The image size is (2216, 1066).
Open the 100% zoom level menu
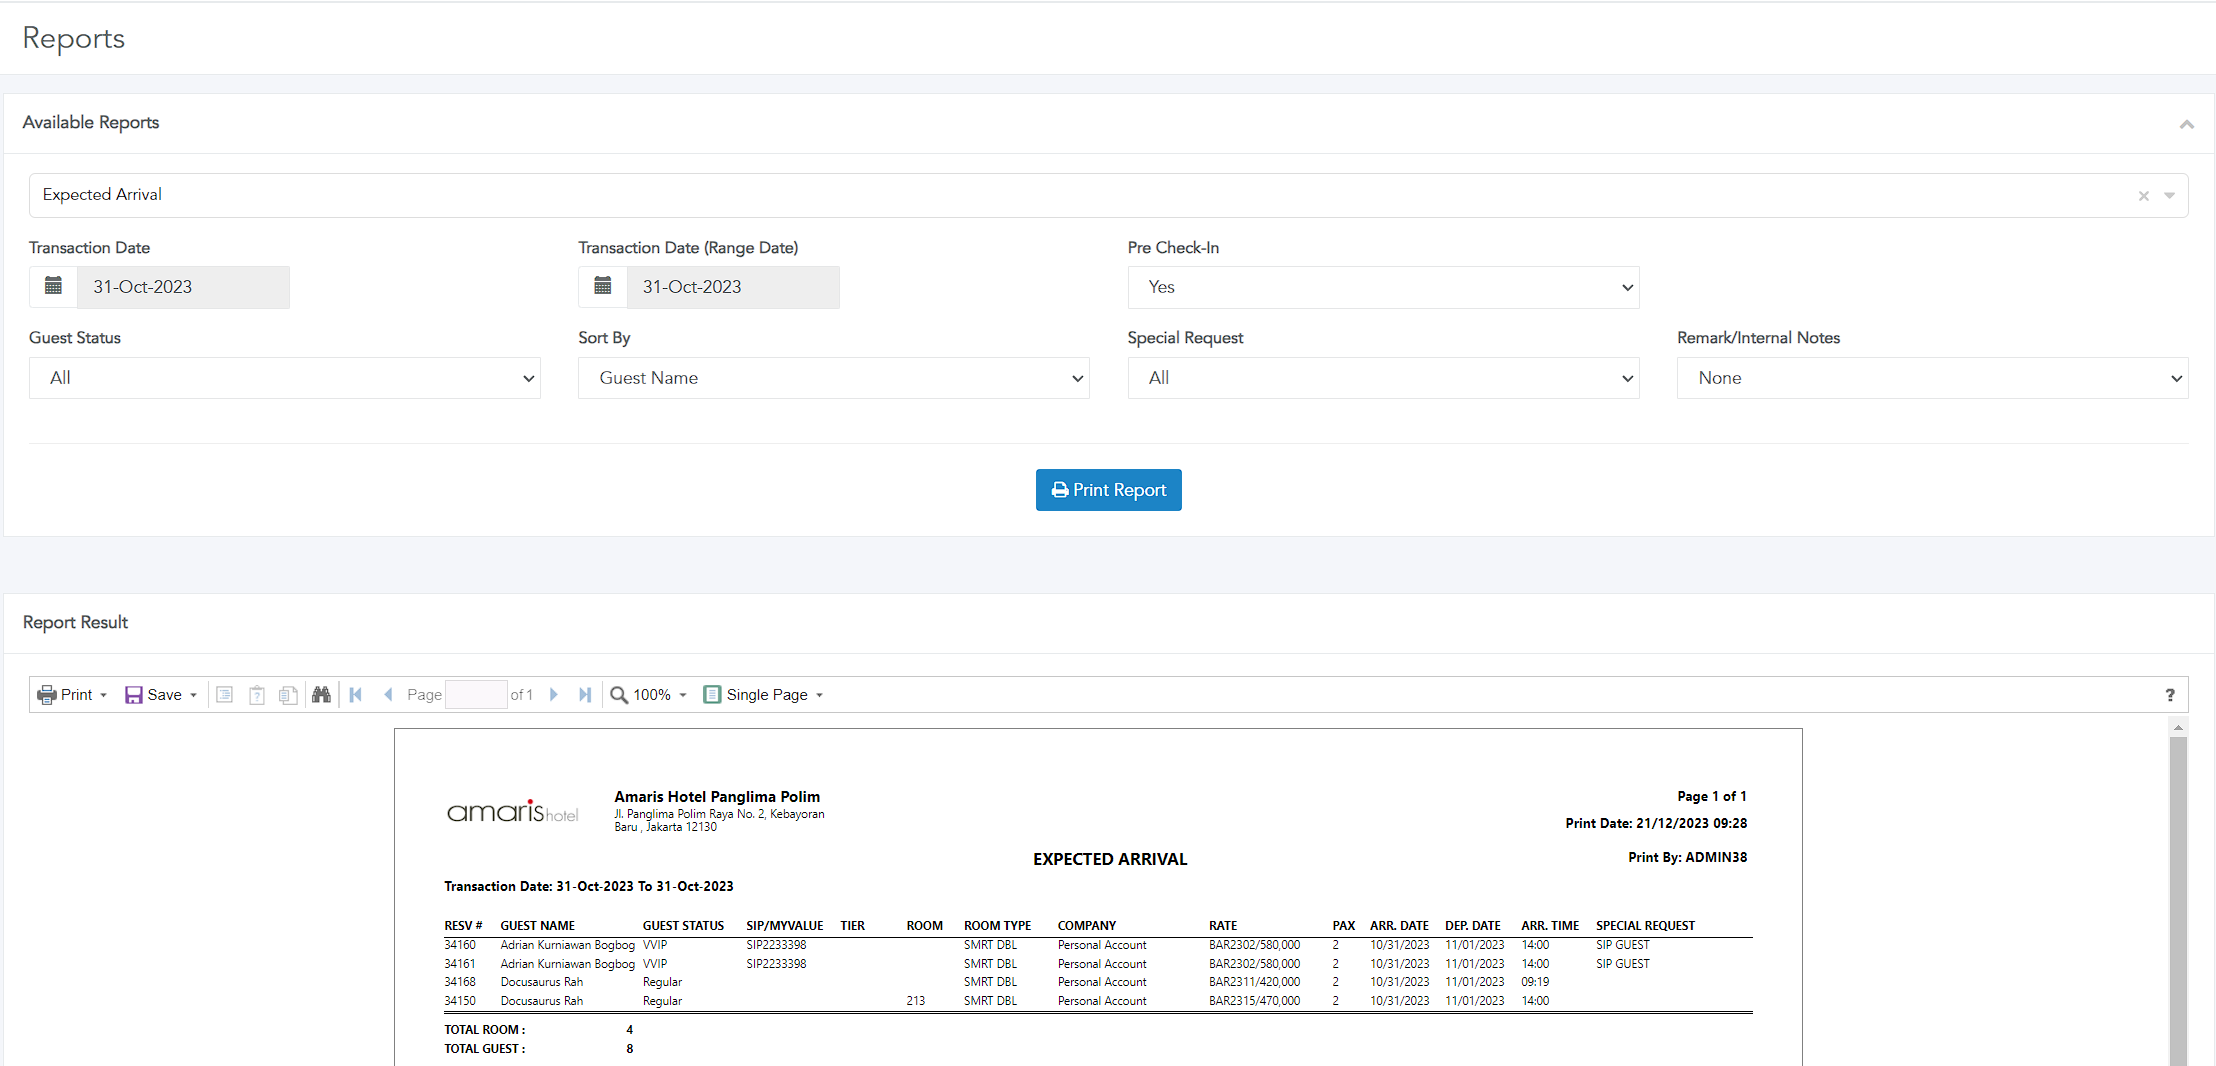649,695
